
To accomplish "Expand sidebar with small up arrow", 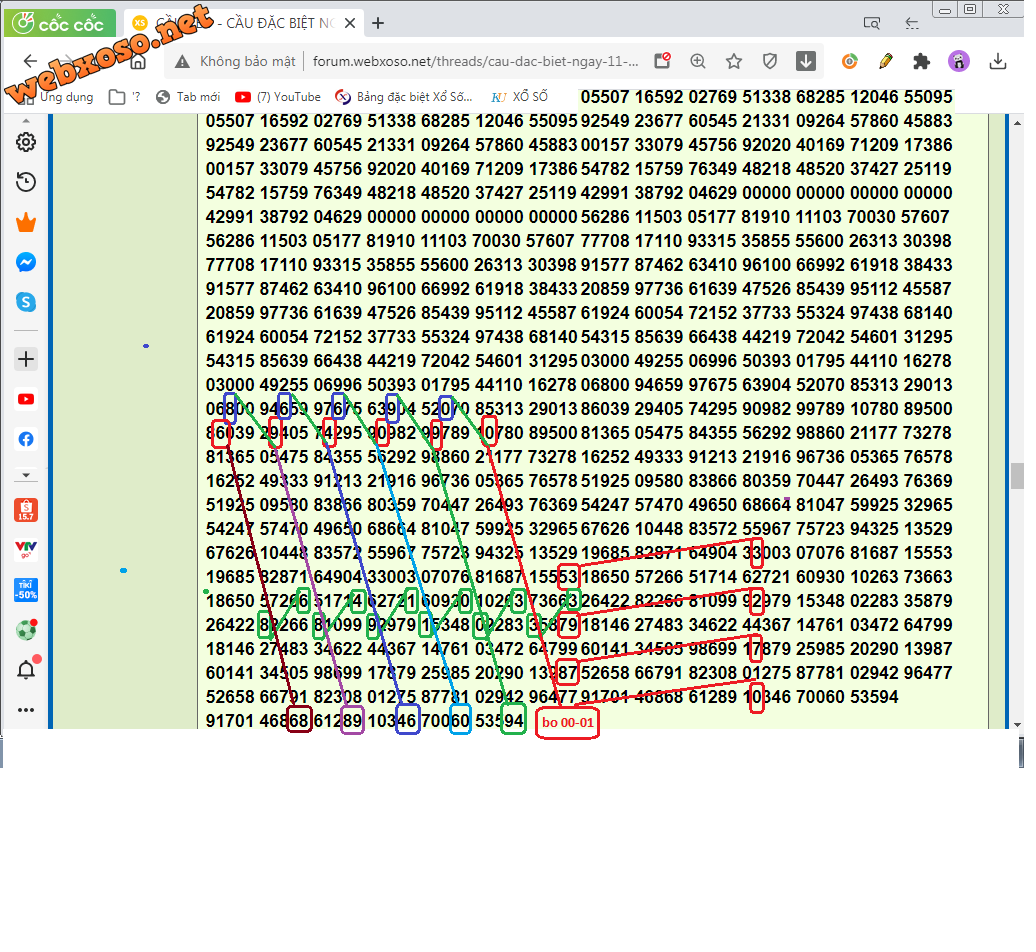I will [x=26, y=121].
